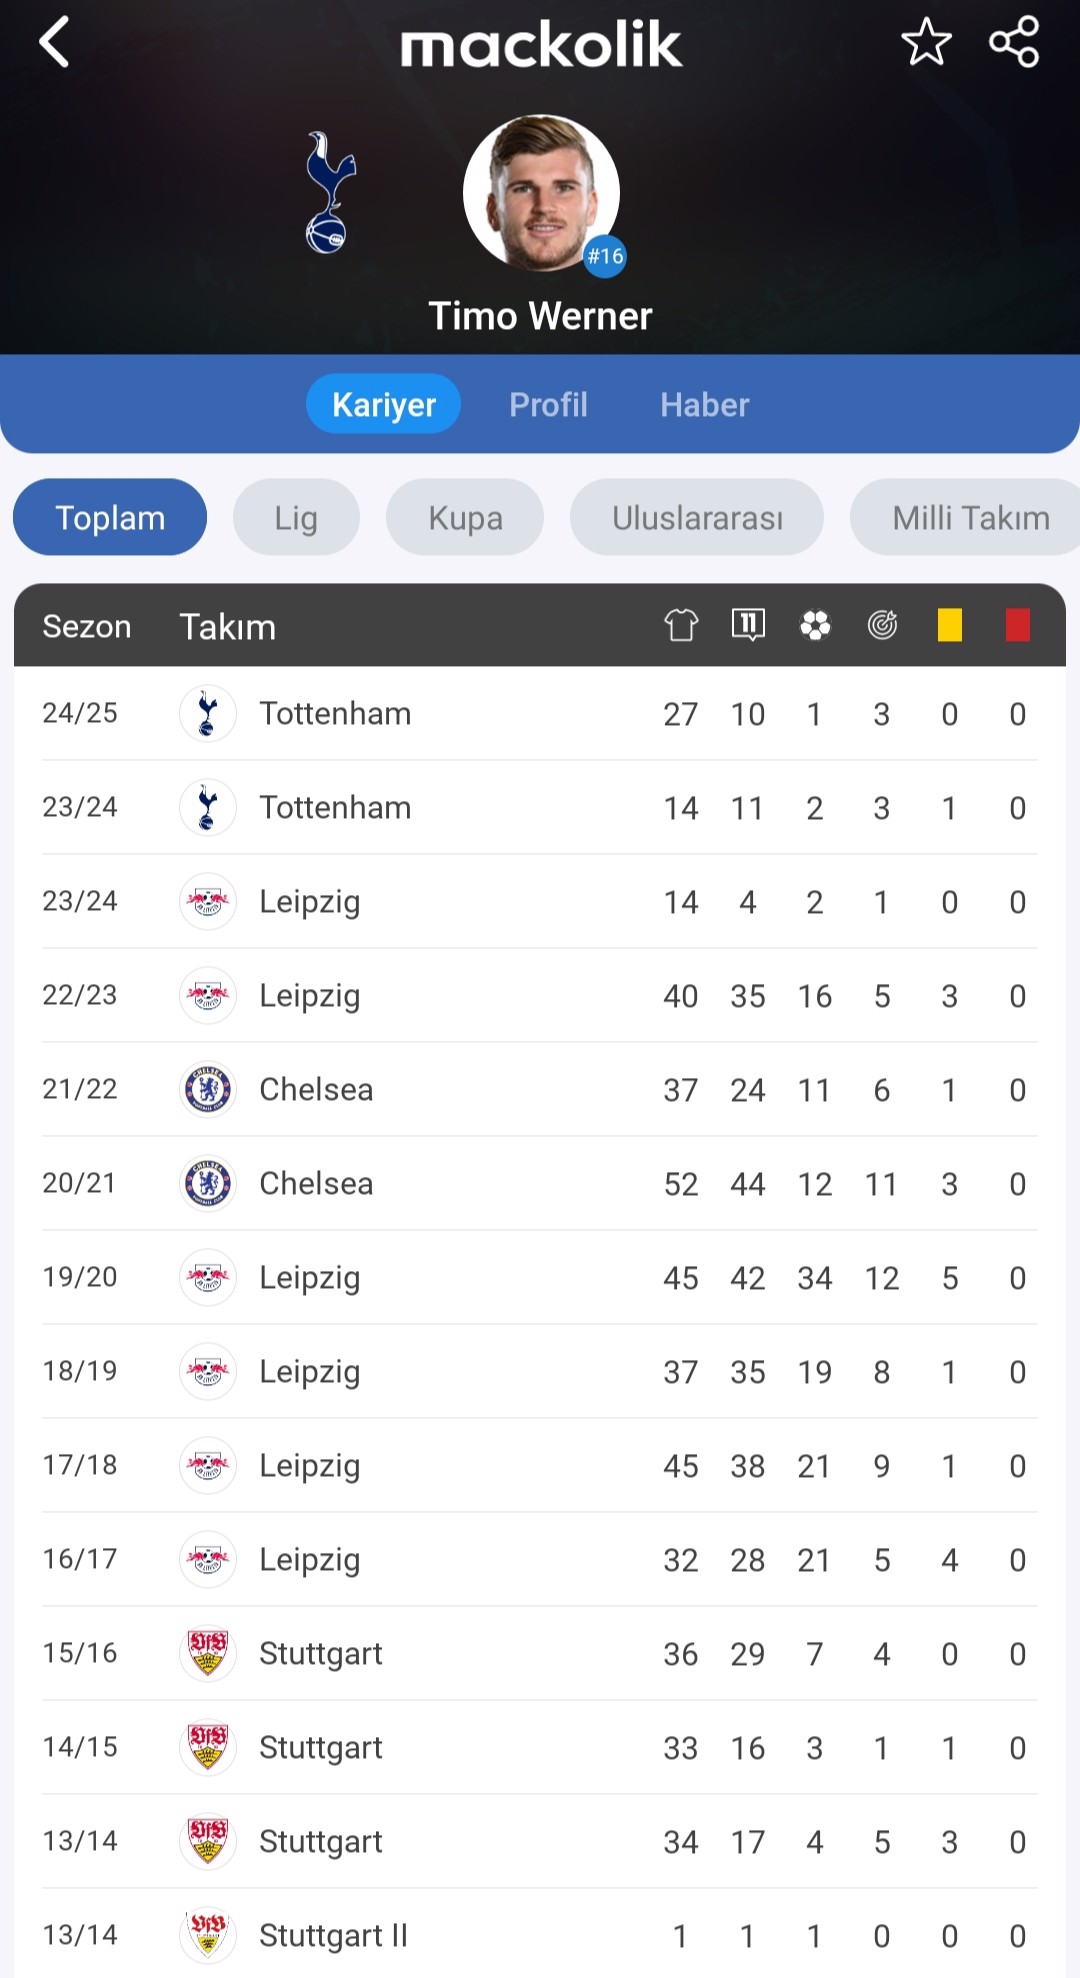Filter stats by Lig
The height and width of the screenshot is (1978, 1080).
[296, 517]
